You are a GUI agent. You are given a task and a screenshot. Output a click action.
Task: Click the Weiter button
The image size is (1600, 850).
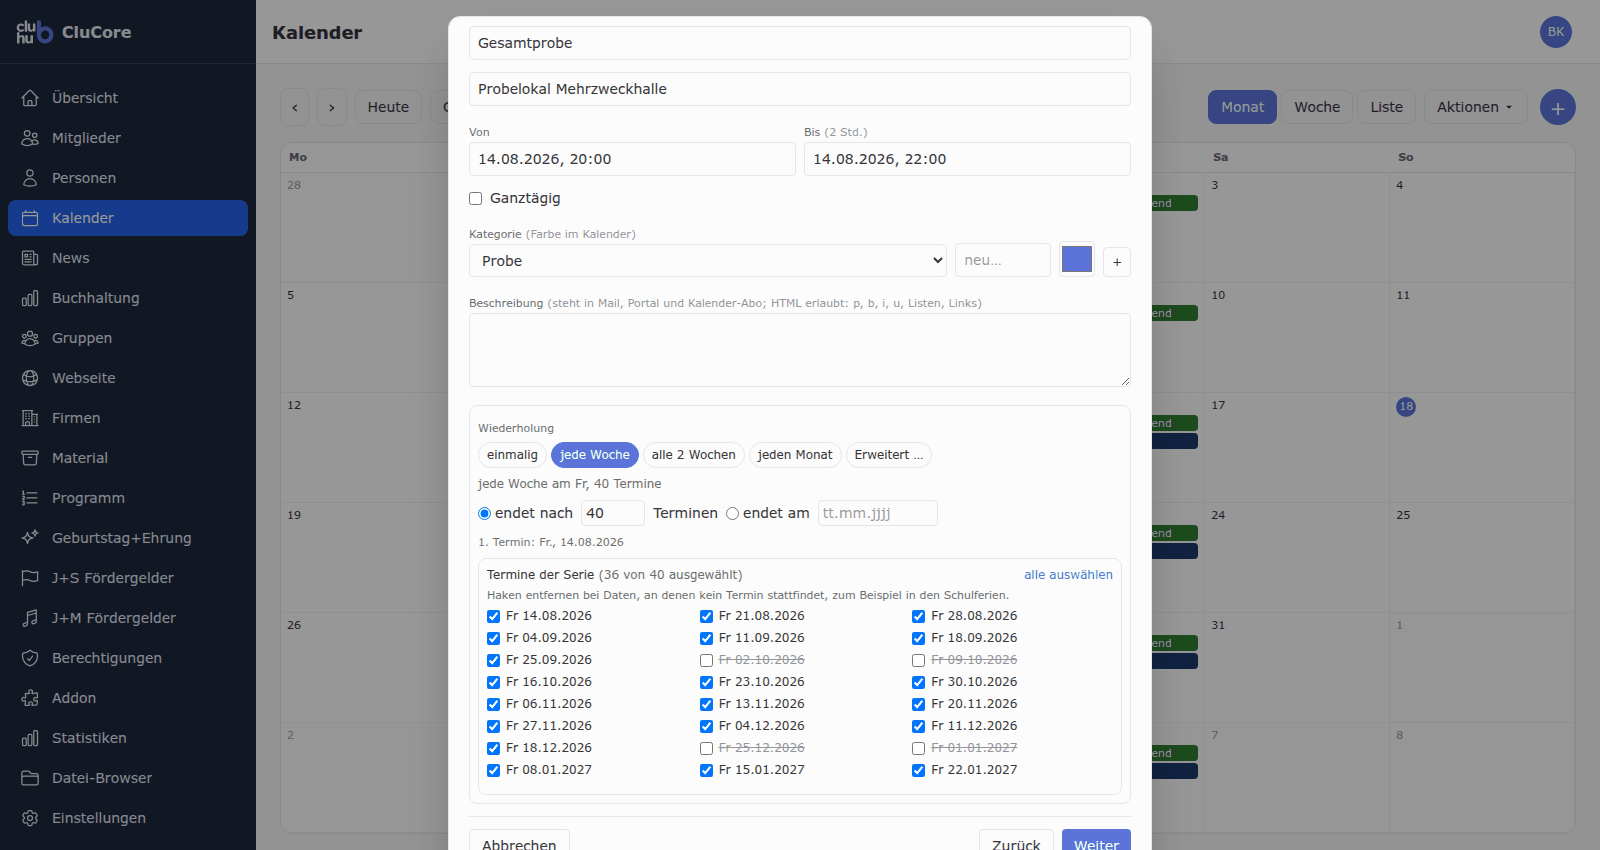tap(1096, 843)
